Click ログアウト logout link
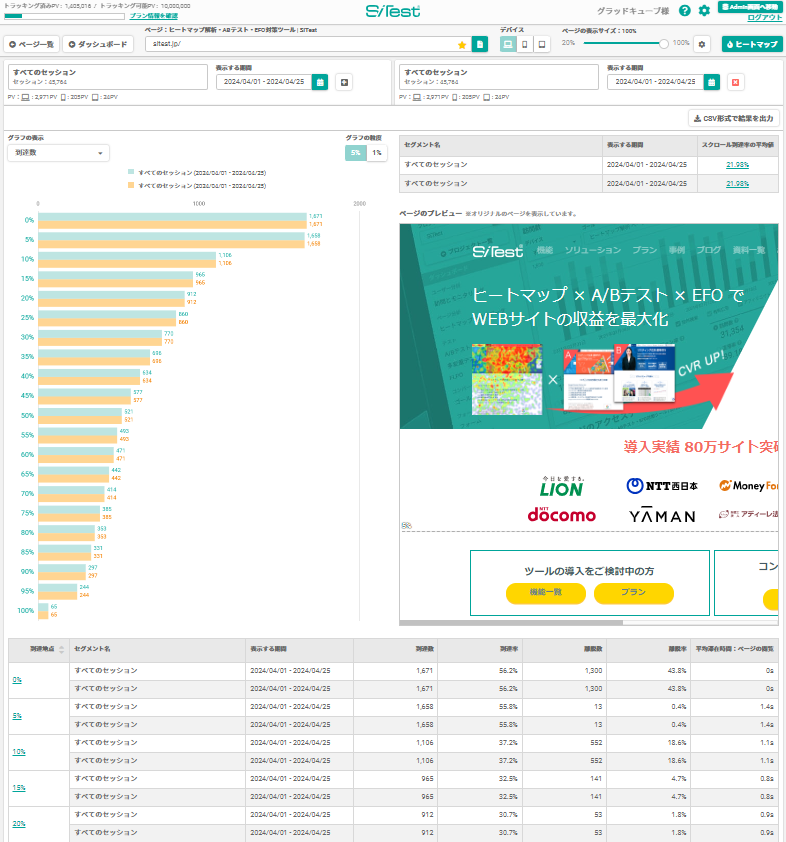The image size is (786, 842). (x=765, y=17)
